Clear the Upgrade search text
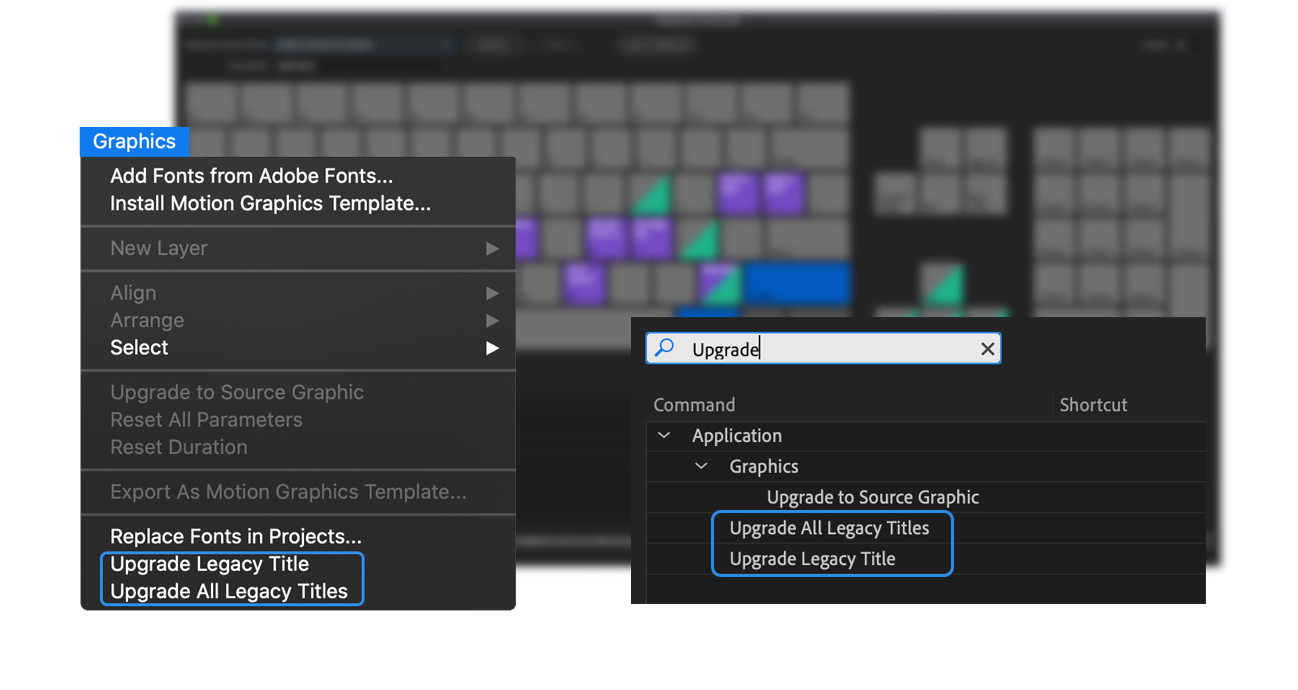Image resolution: width=1298 pixels, height=690 pixels. click(x=987, y=349)
